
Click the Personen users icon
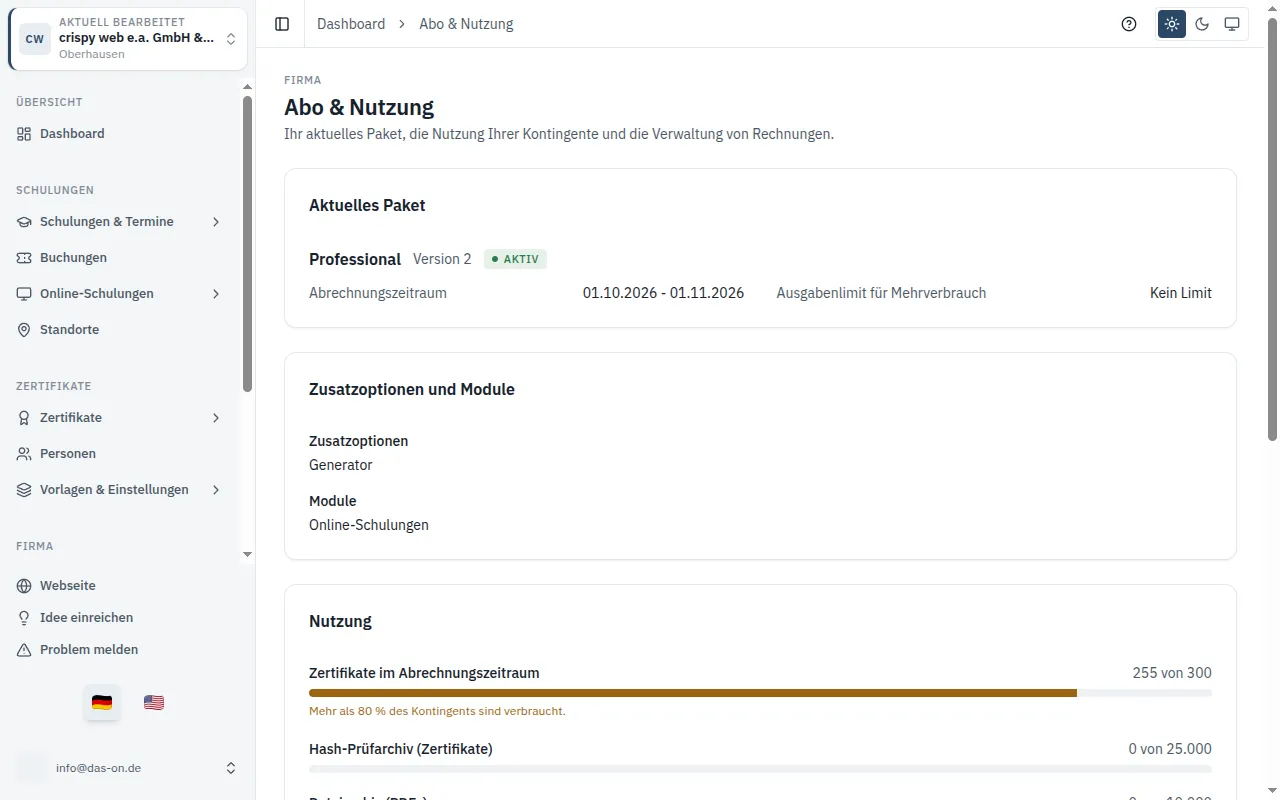[x=24, y=454]
